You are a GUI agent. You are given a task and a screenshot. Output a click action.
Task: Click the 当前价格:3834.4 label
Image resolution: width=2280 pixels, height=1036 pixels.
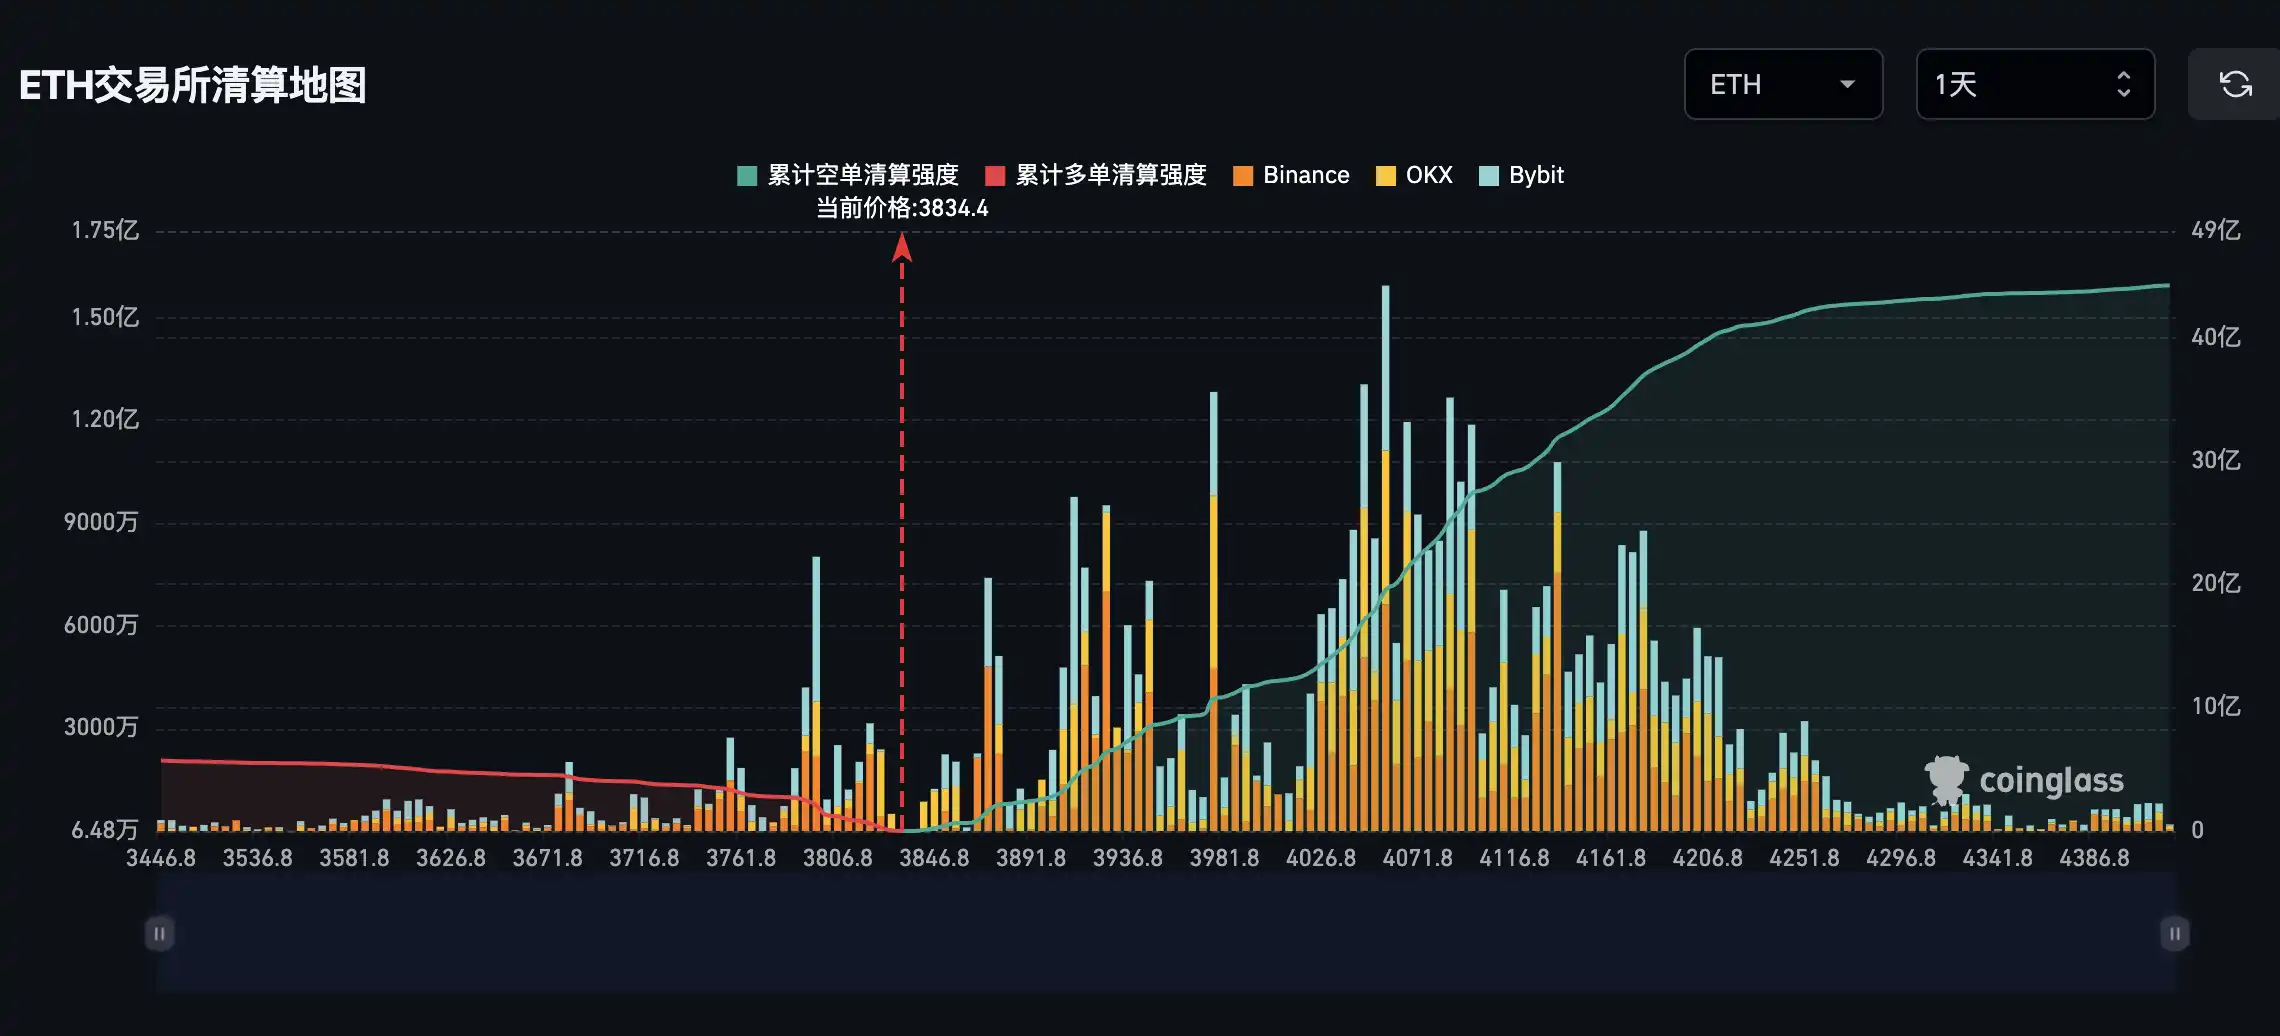click(x=902, y=208)
